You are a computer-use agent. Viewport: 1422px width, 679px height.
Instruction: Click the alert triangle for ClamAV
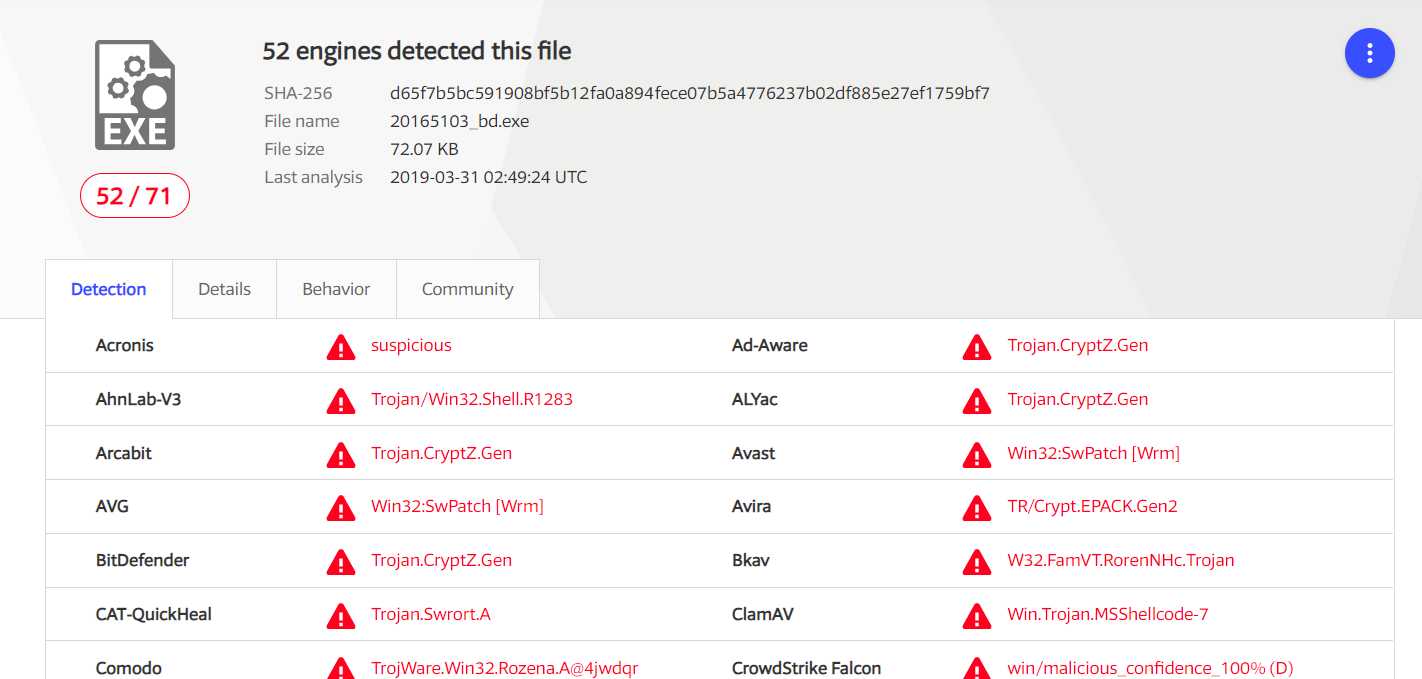click(x=977, y=616)
